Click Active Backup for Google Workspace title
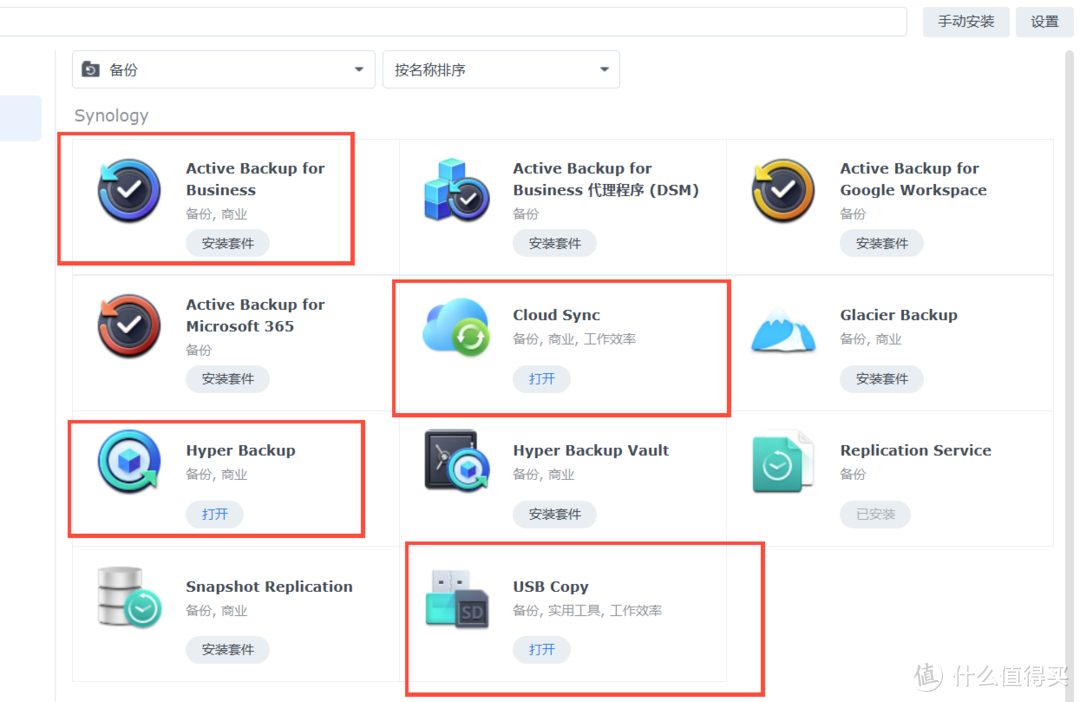Viewport: 1080px width, 702px height. [x=913, y=179]
